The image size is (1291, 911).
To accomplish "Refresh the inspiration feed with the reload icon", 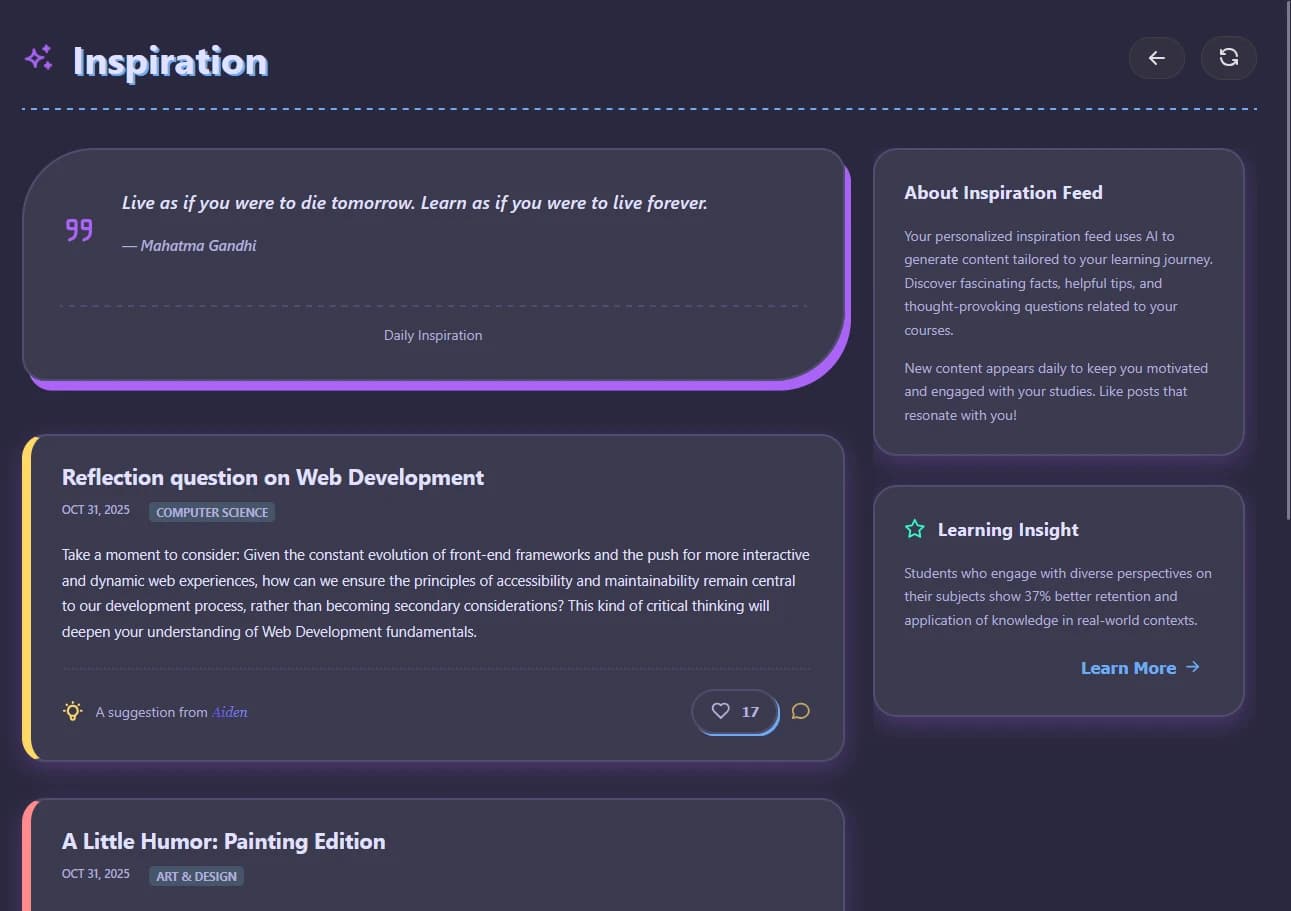I will click(1228, 58).
